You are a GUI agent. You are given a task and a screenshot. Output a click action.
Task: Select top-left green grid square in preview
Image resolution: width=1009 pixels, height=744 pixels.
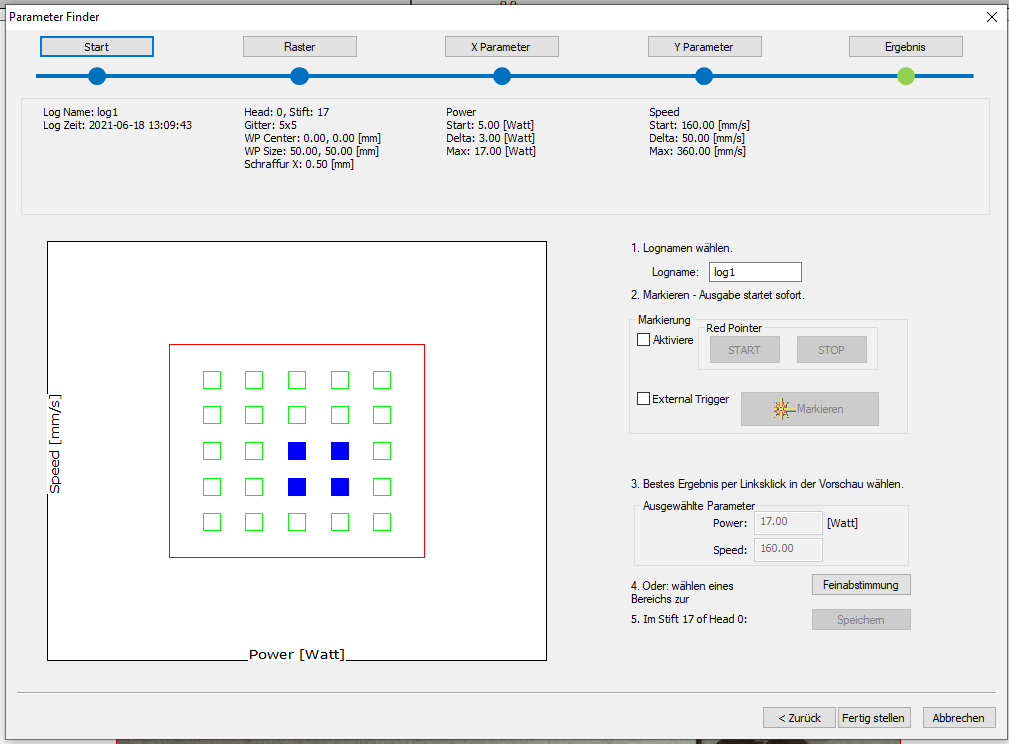(x=212, y=380)
